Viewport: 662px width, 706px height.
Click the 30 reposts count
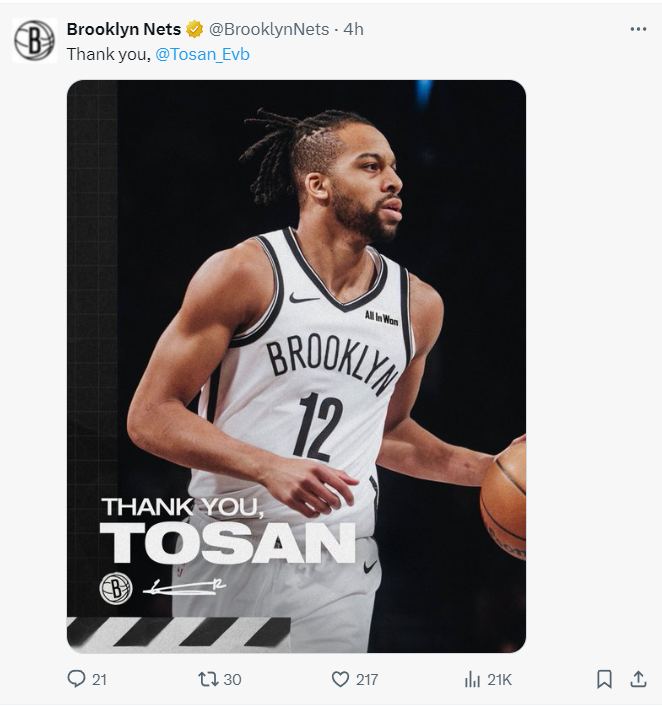pyautogui.click(x=232, y=680)
